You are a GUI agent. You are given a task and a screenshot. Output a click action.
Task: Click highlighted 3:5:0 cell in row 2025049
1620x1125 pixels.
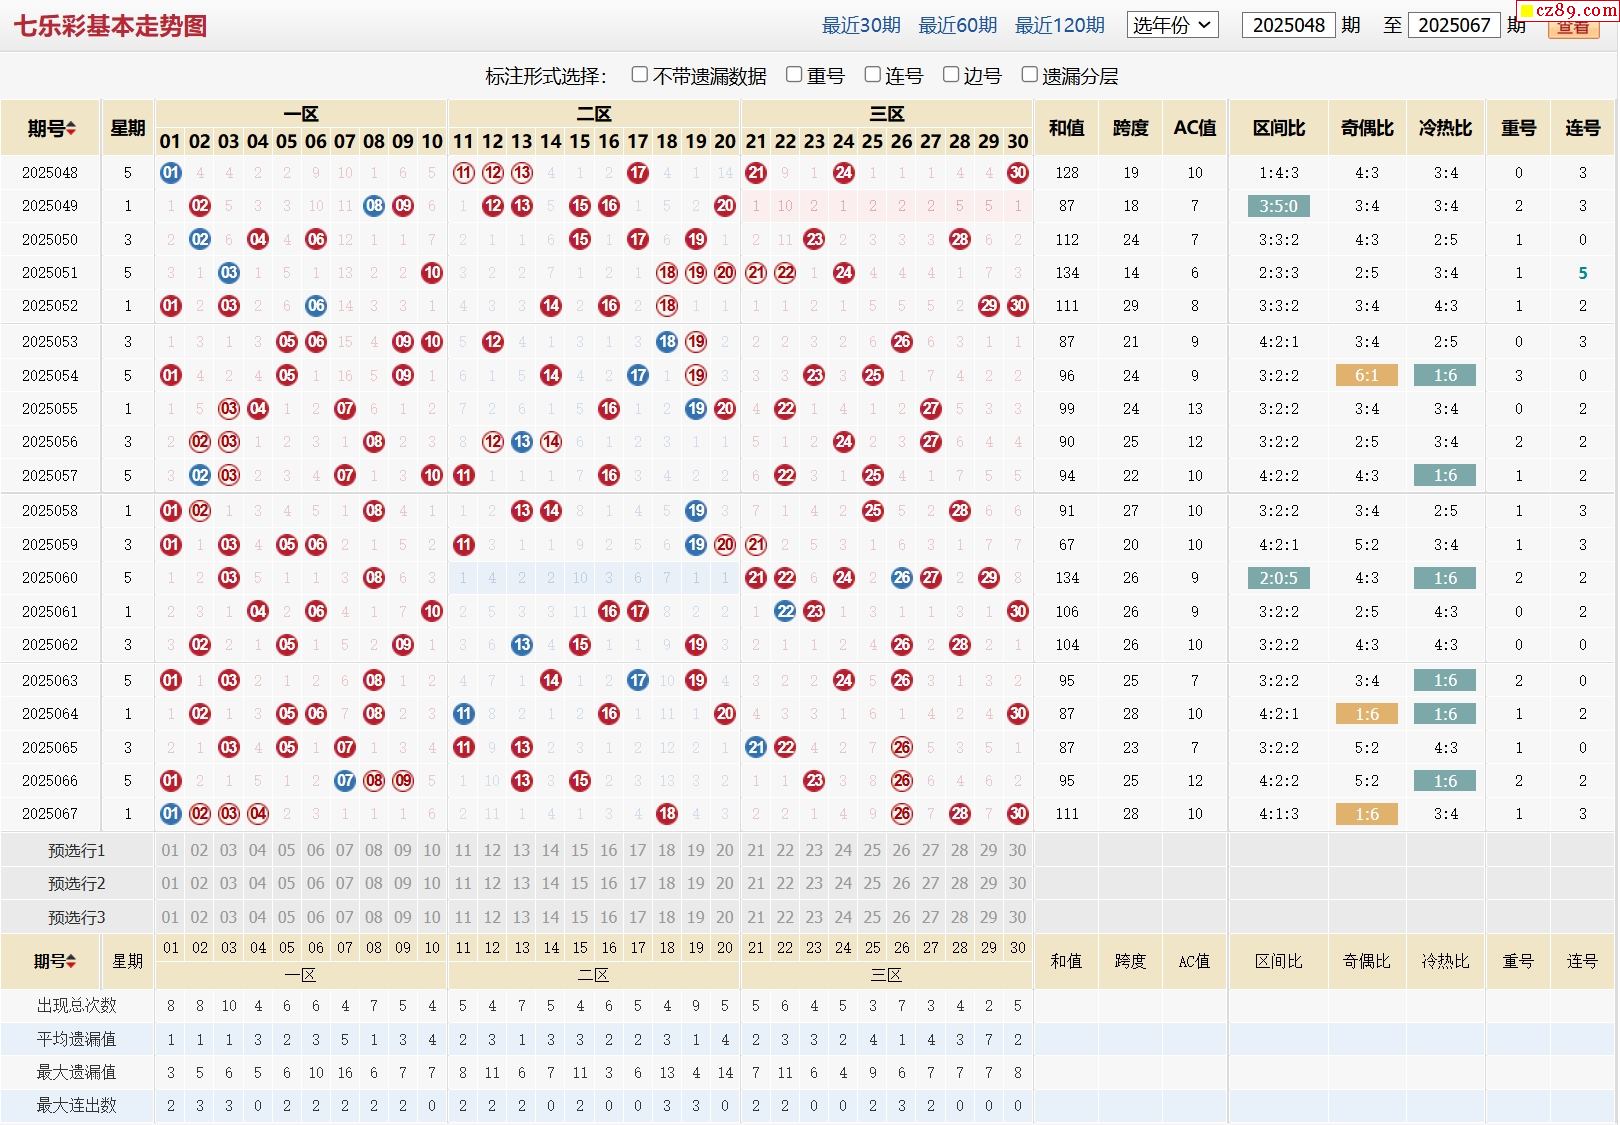pyautogui.click(x=1279, y=207)
